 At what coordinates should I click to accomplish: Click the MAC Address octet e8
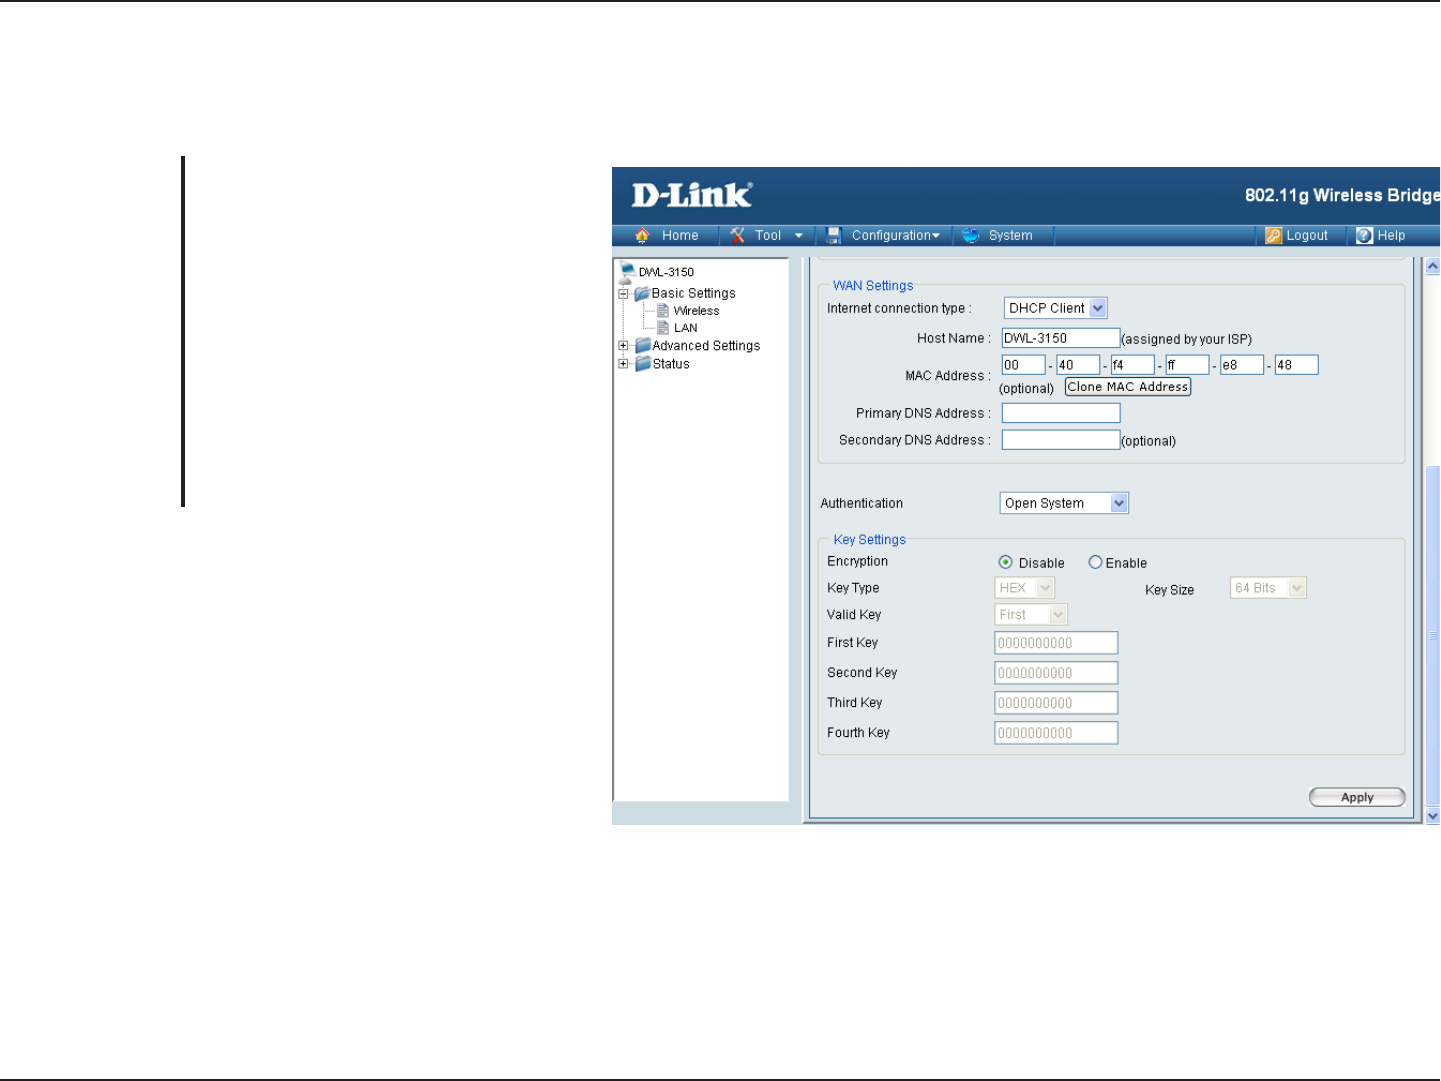[1241, 365]
